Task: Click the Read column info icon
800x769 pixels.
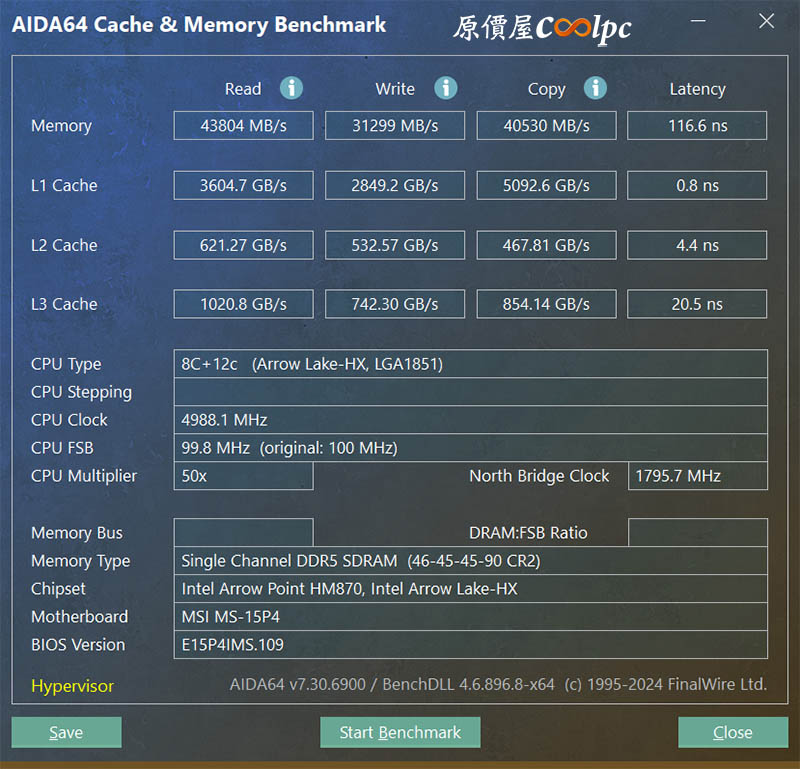Action: point(292,88)
